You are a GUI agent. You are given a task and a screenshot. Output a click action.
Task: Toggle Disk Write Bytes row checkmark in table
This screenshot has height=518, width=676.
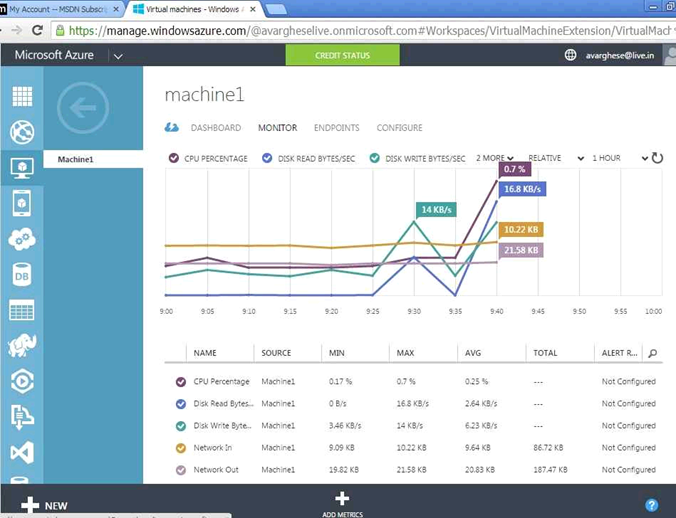(x=181, y=426)
